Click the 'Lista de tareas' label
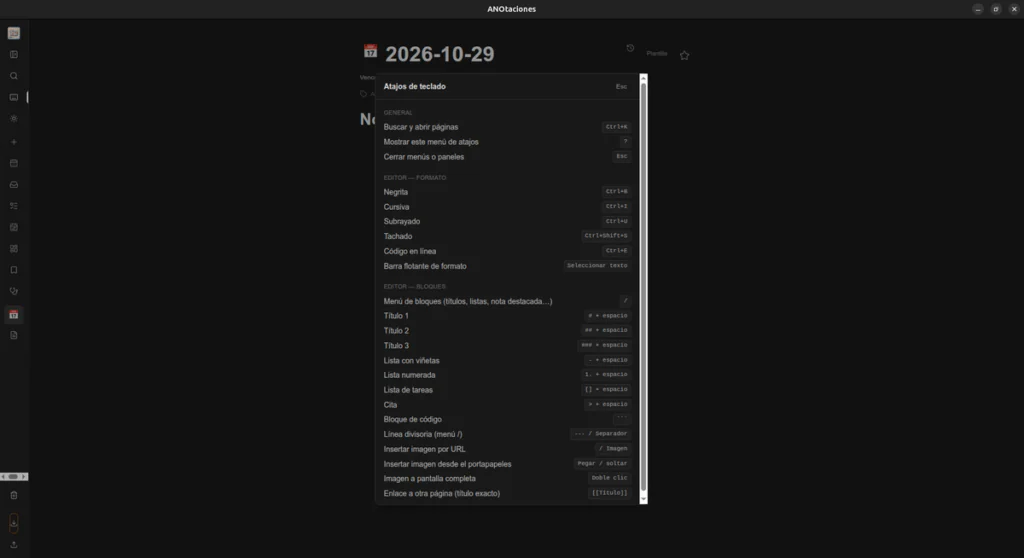 [408, 390]
